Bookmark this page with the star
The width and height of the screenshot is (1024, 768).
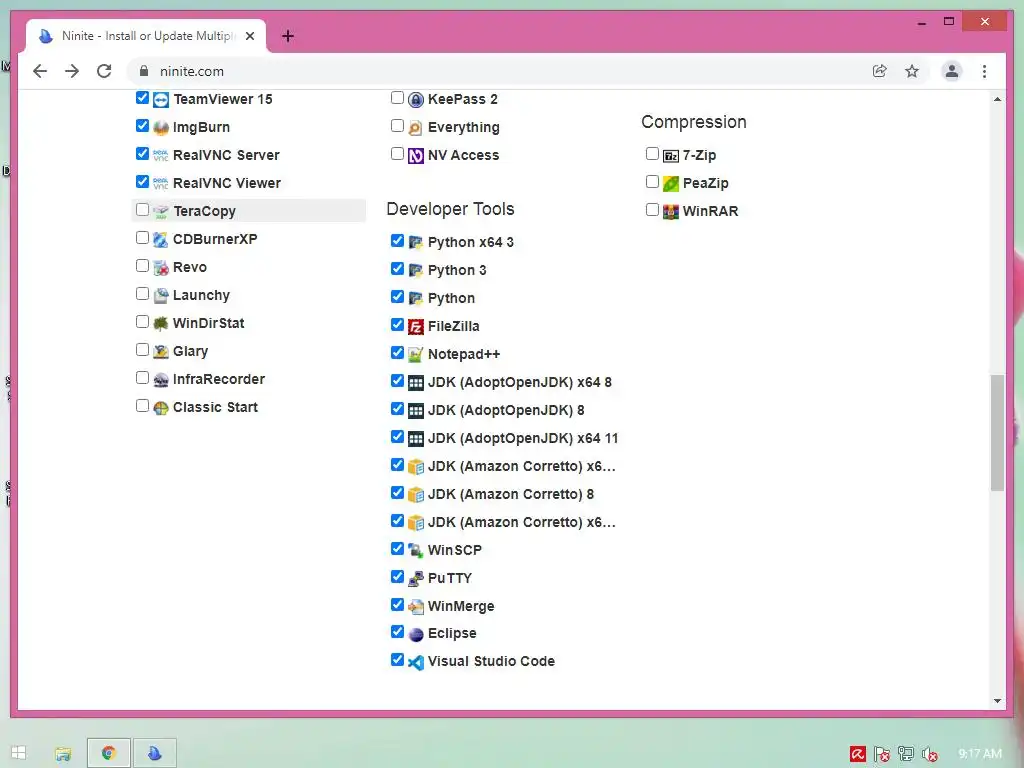coord(912,71)
